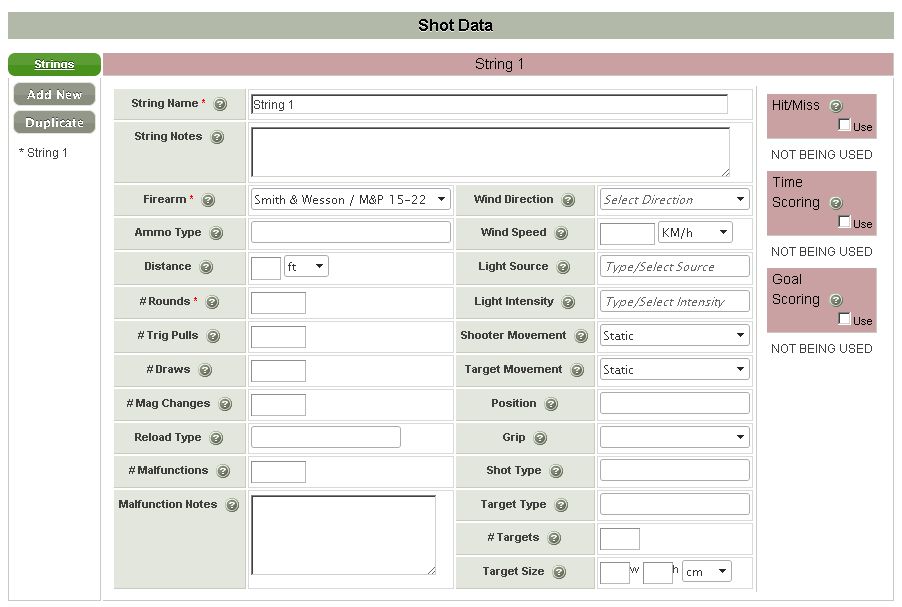Open the Firearm dropdown
The height and width of the screenshot is (607, 902).
(350, 200)
